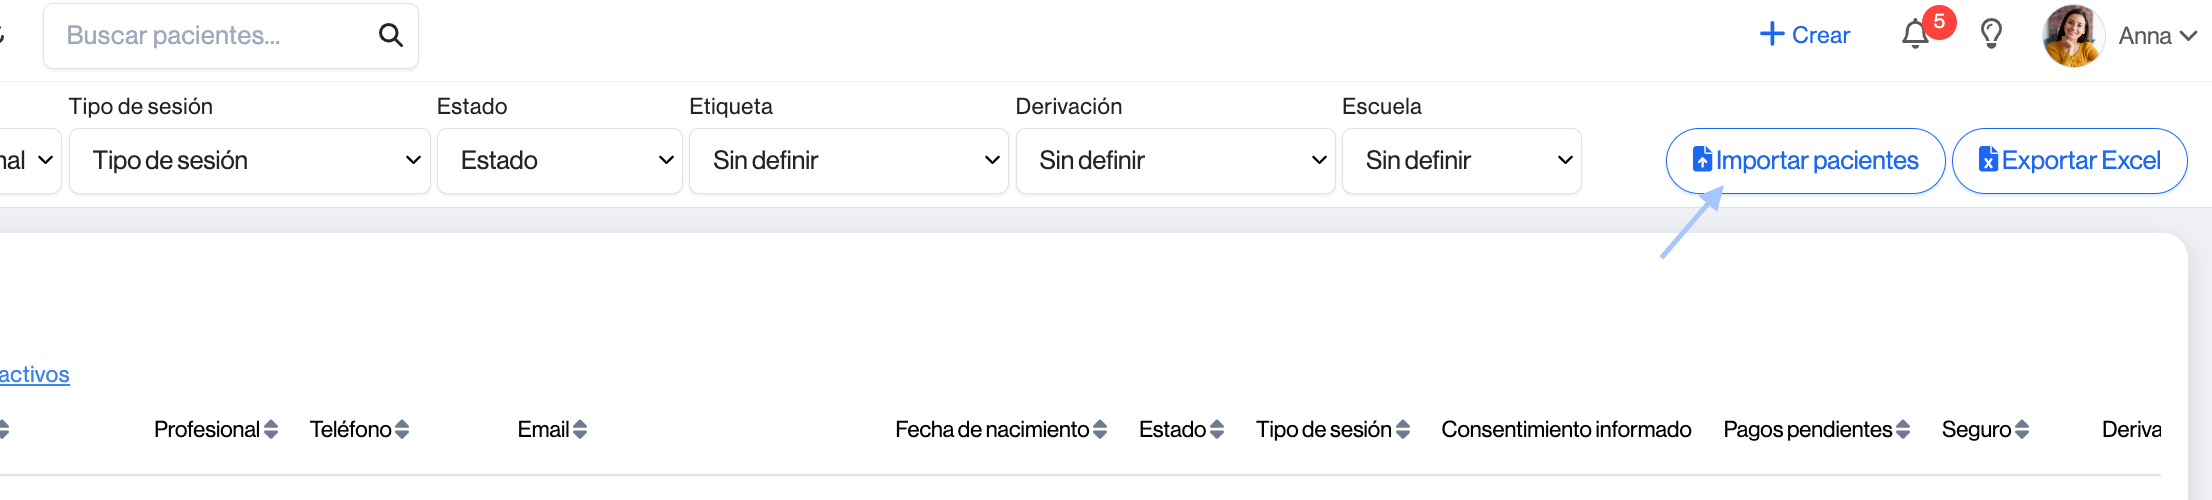Open the Tipo de sesión dropdown
The image size is (2212, 500).
click(x=250, y=161)
